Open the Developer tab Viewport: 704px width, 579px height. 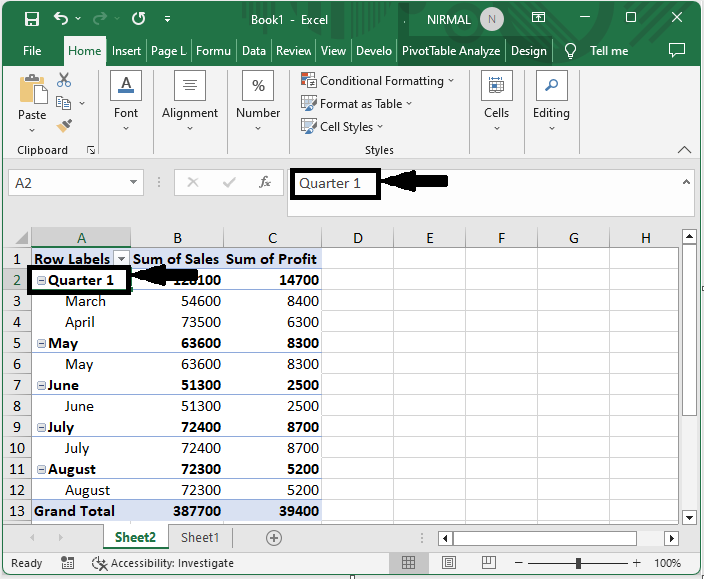click(374, 51)
